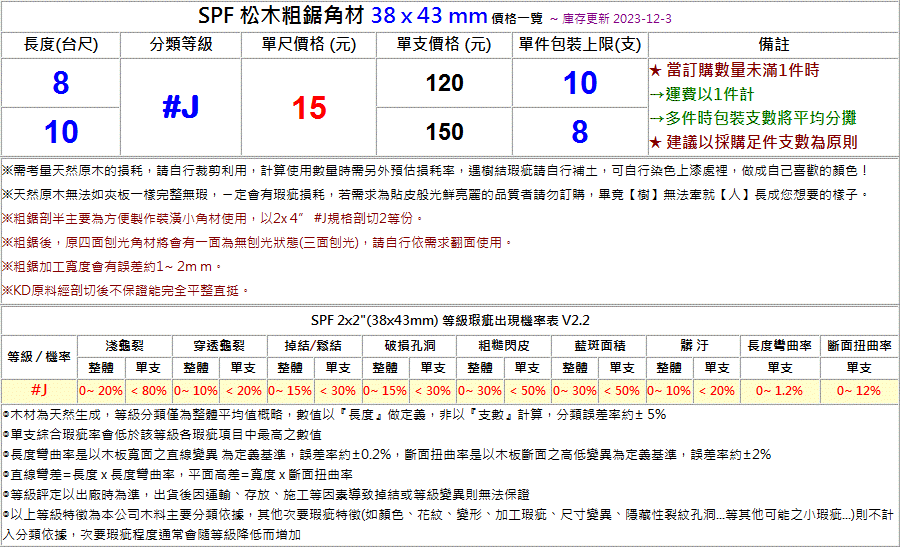Select length value 10 in 長度 column

tap(61, 131)
